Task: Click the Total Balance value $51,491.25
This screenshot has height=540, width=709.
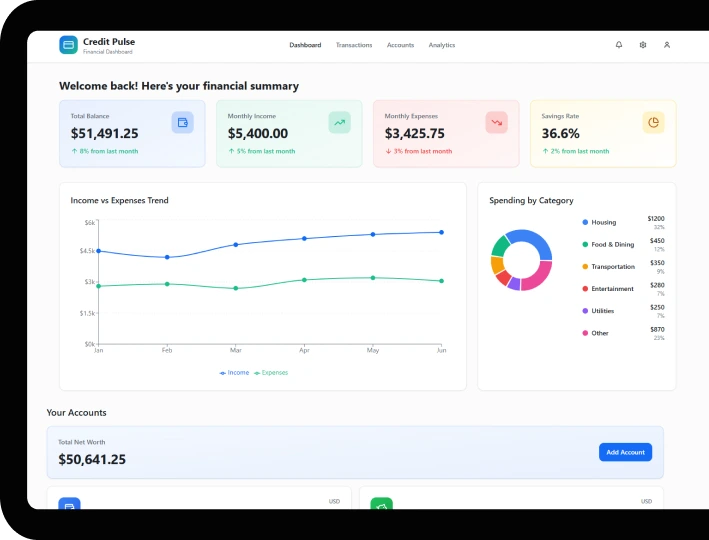Action: pyautogui.click(x=104, y=133)
